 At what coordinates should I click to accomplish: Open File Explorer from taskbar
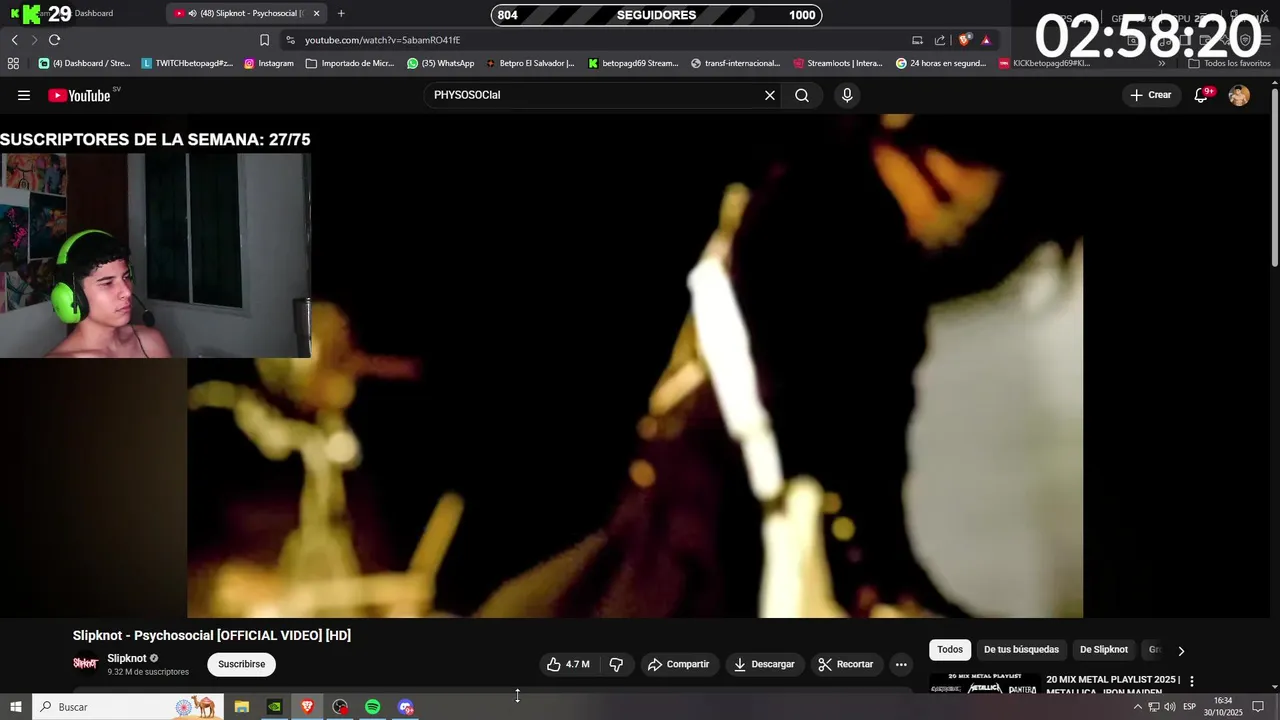[242, 707]
